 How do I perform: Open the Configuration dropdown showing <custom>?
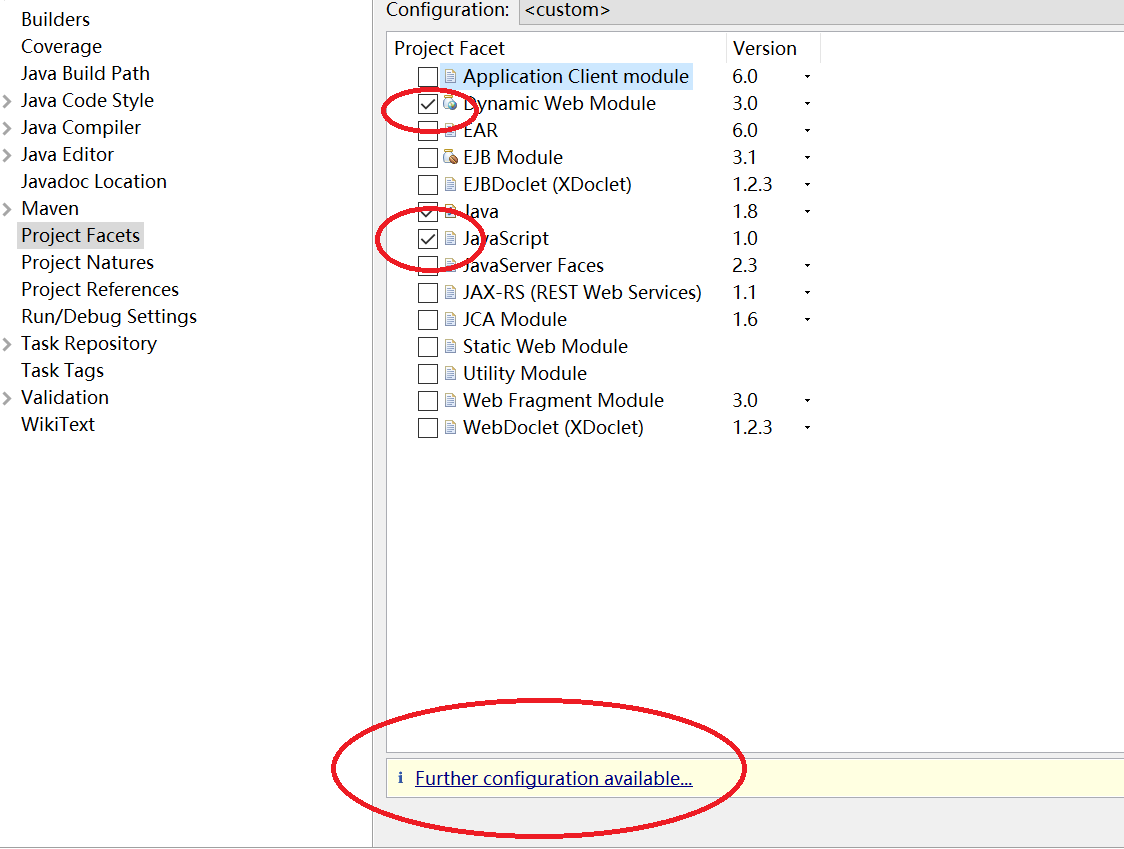click(700, 11)
